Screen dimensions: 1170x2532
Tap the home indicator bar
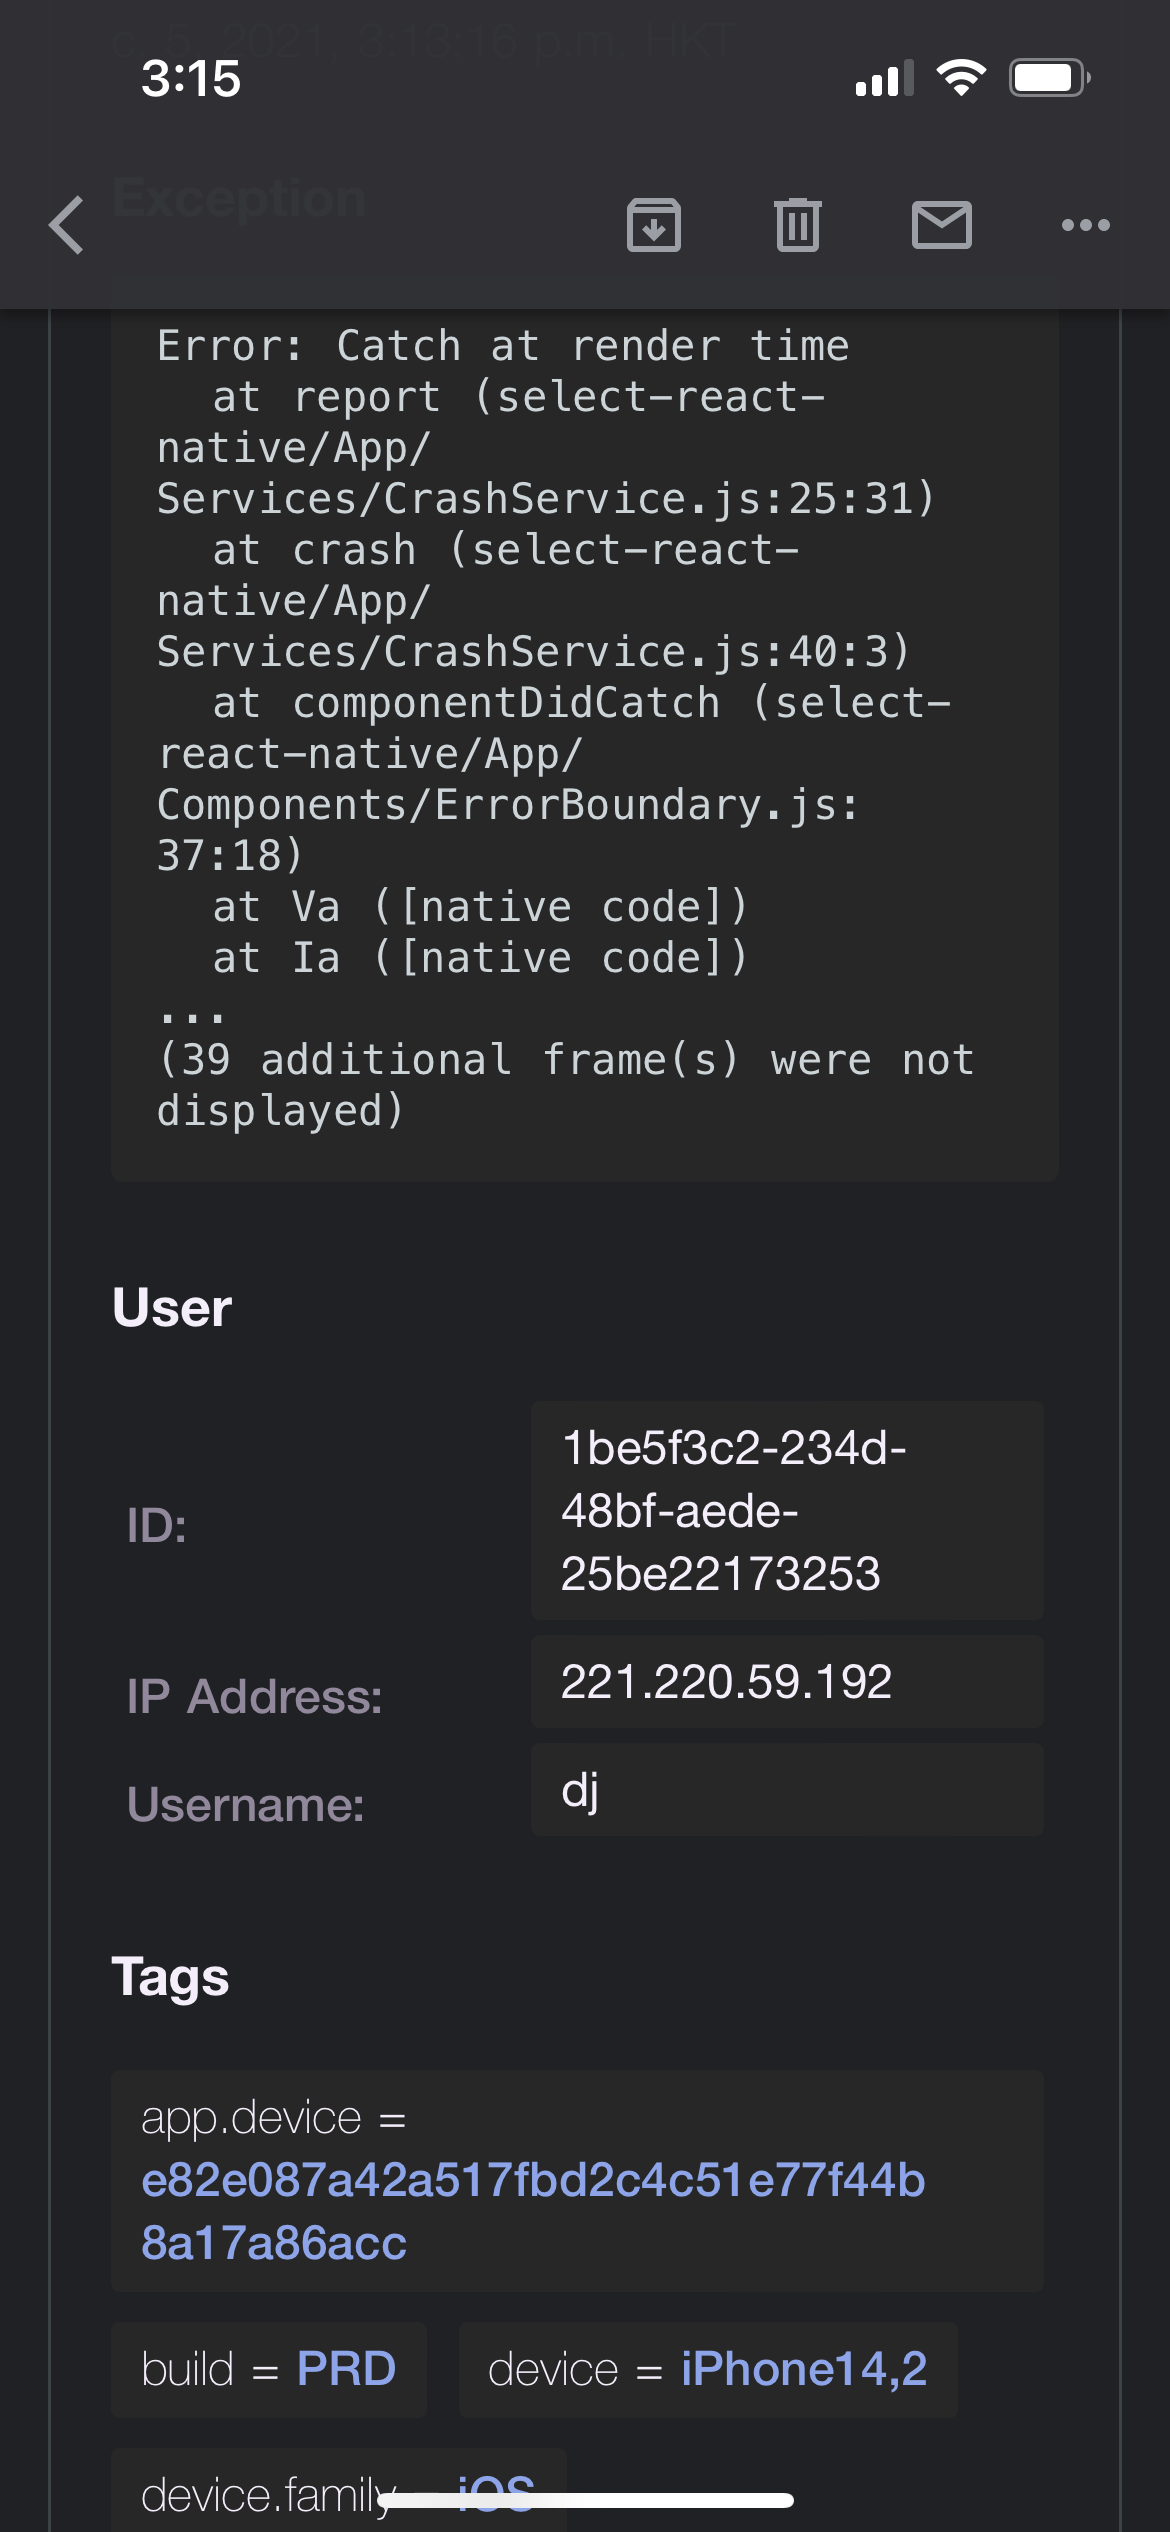tap(585, 2501)
